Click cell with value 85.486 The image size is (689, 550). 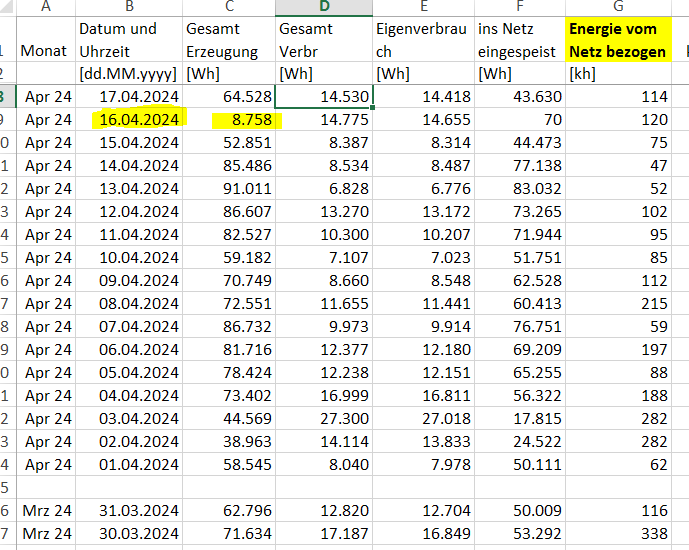(229, 166)
